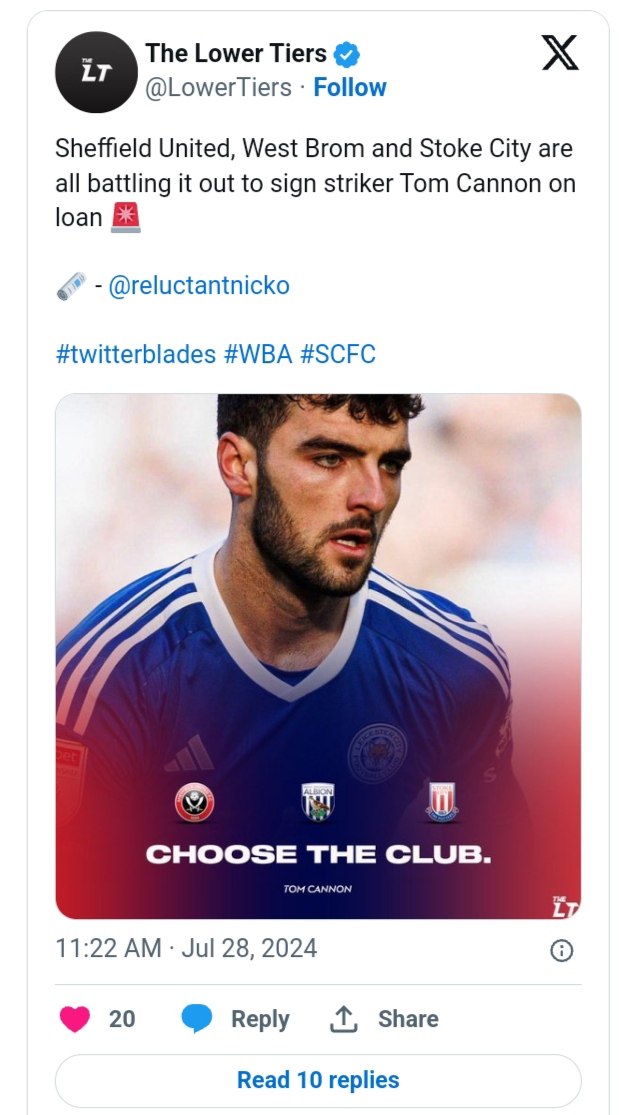Click the blue reply bubble icon
Image resolution: width=639 pixels, height=1115 pixels.
point(197,1019)
